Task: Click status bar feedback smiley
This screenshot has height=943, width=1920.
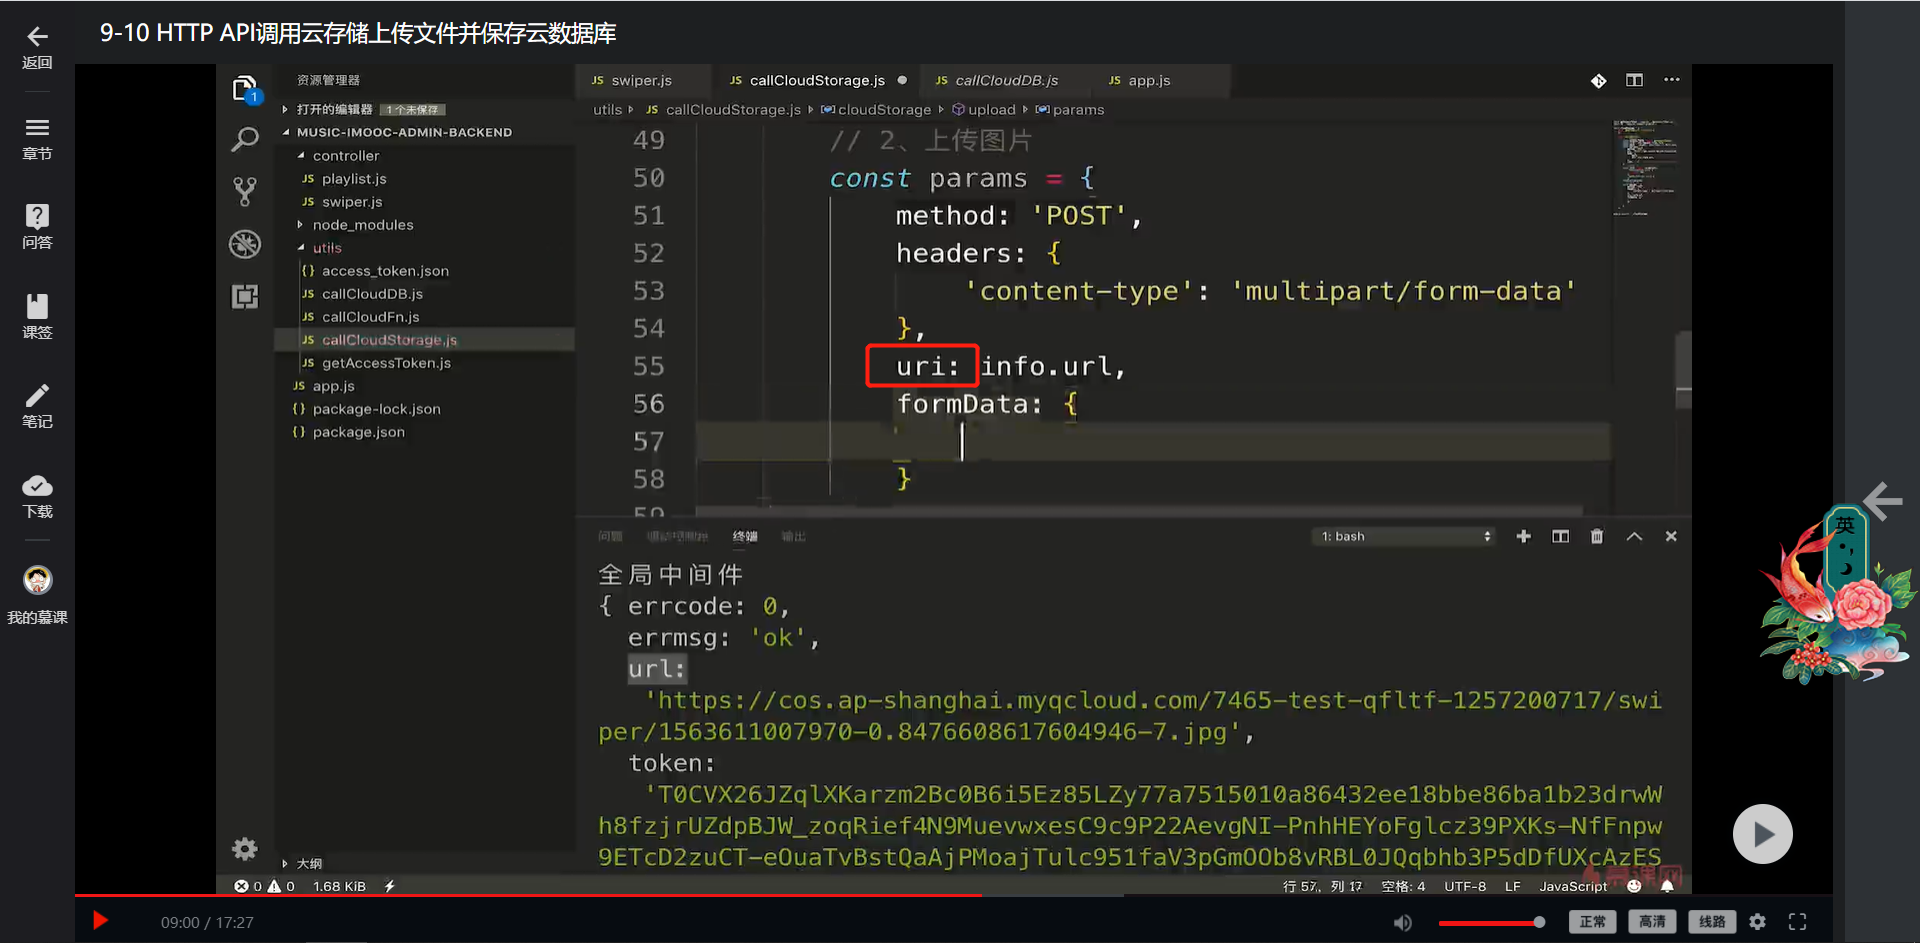Action: 1634,886
